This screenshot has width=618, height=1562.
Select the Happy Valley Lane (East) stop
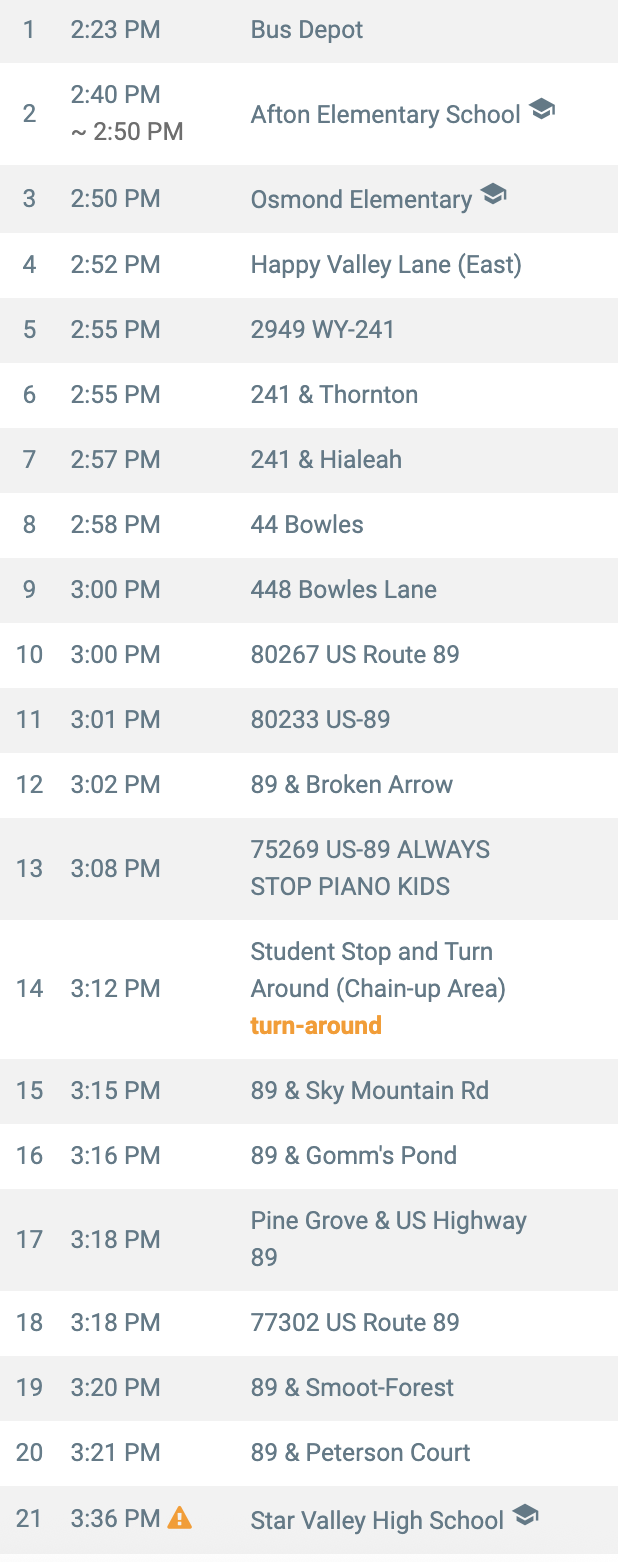pos(386,265)
